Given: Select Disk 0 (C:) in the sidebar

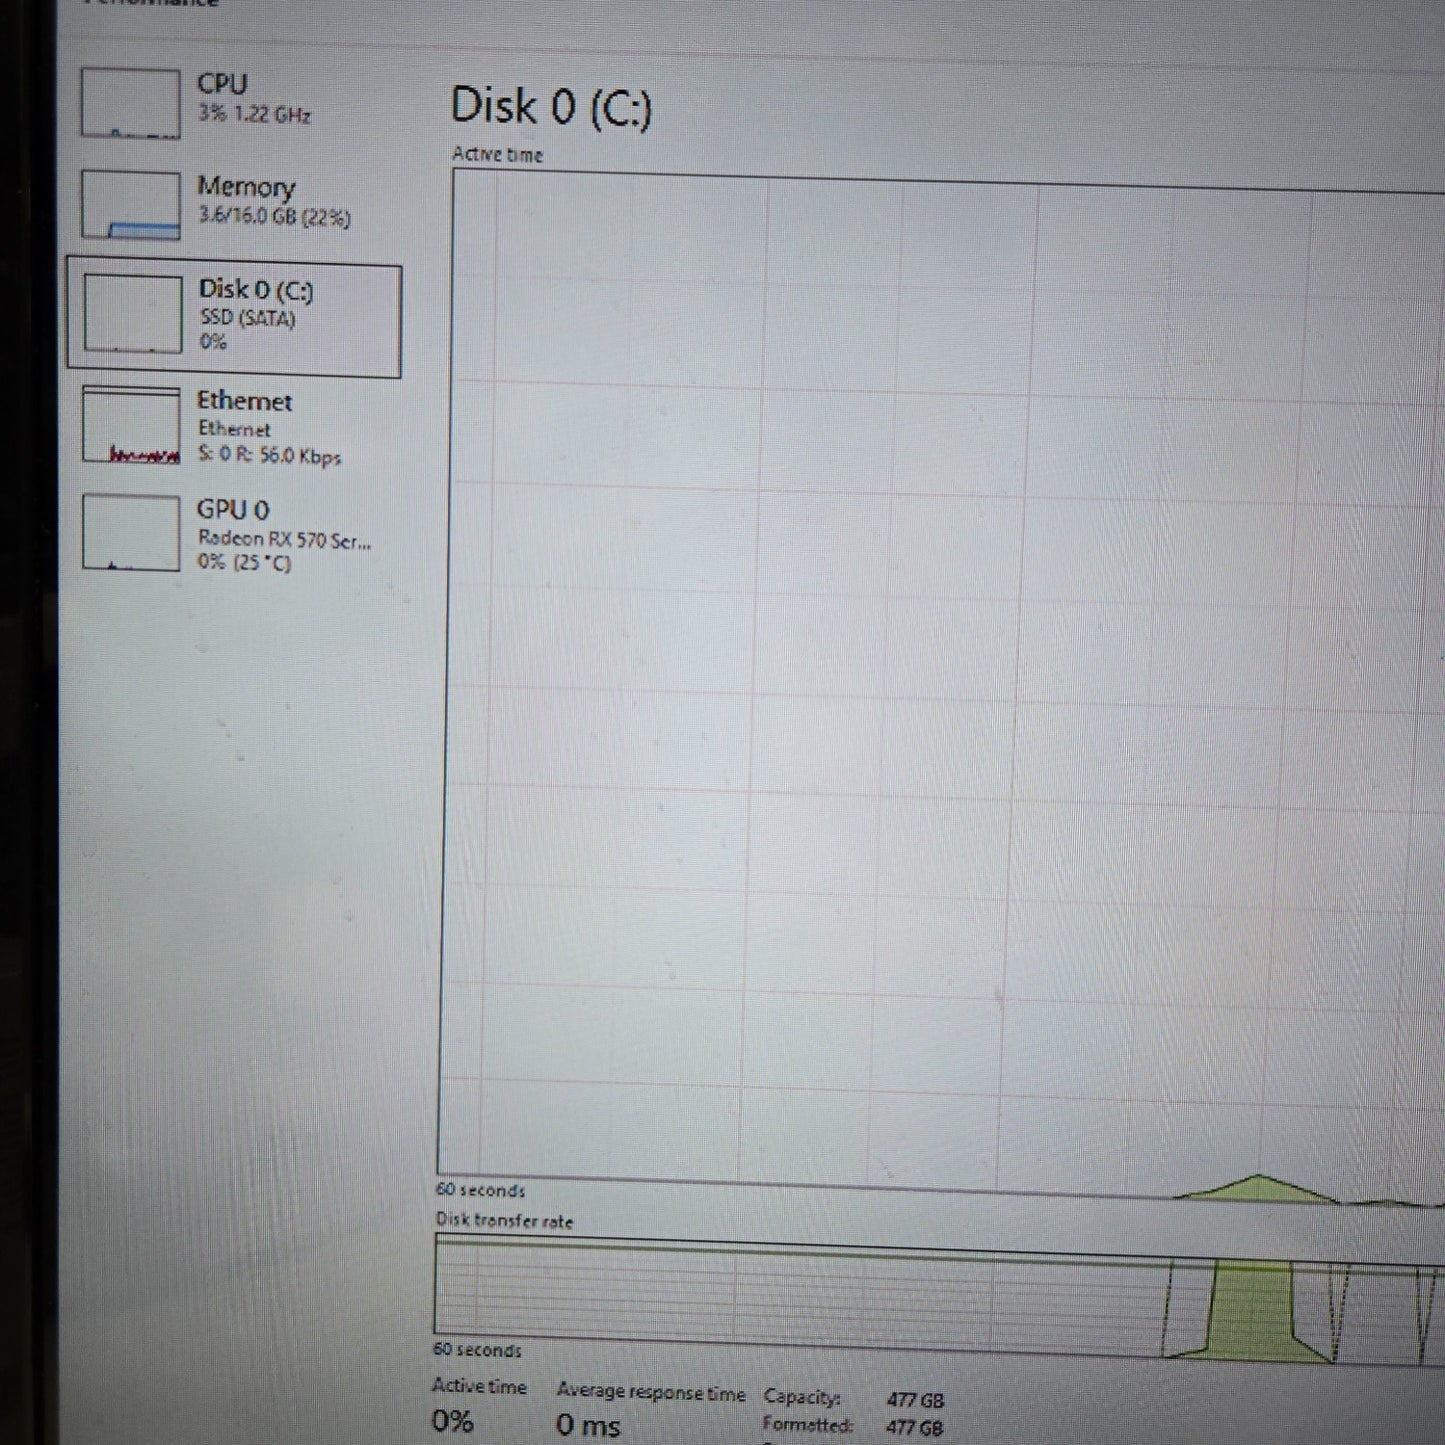Looking at the screenshot, I should tap(234, 321).
